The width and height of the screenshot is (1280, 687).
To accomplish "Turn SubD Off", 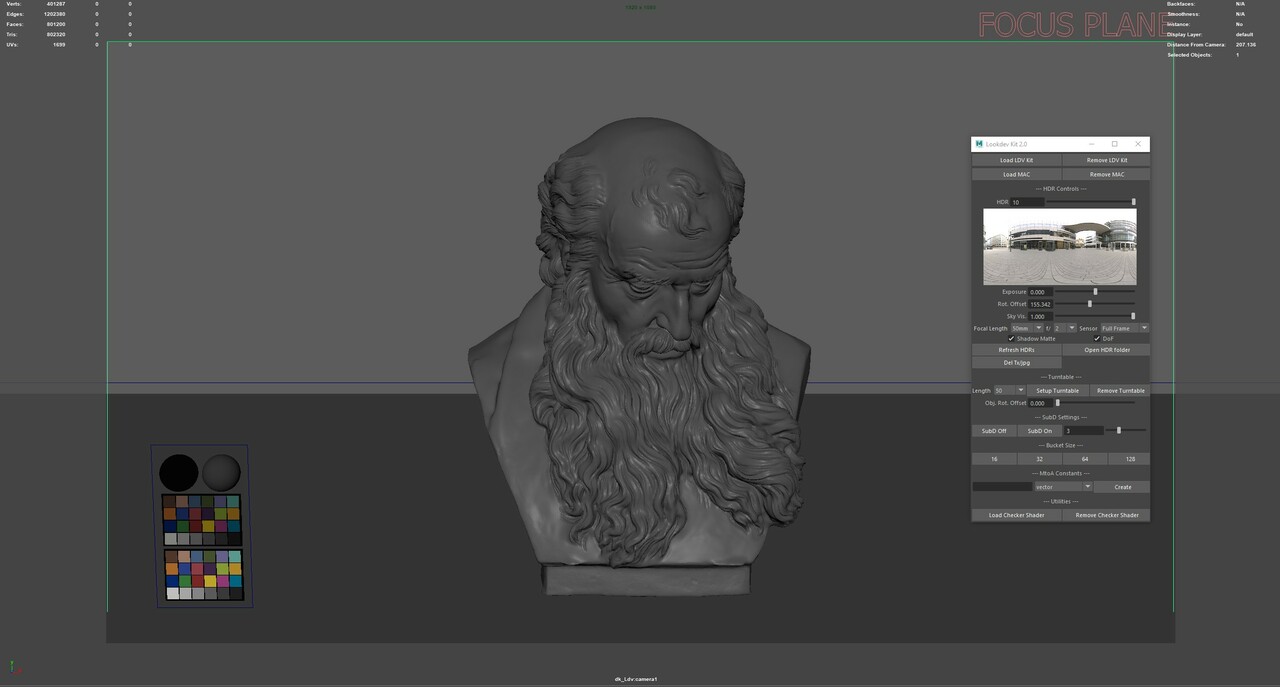I will coord(994,431).
